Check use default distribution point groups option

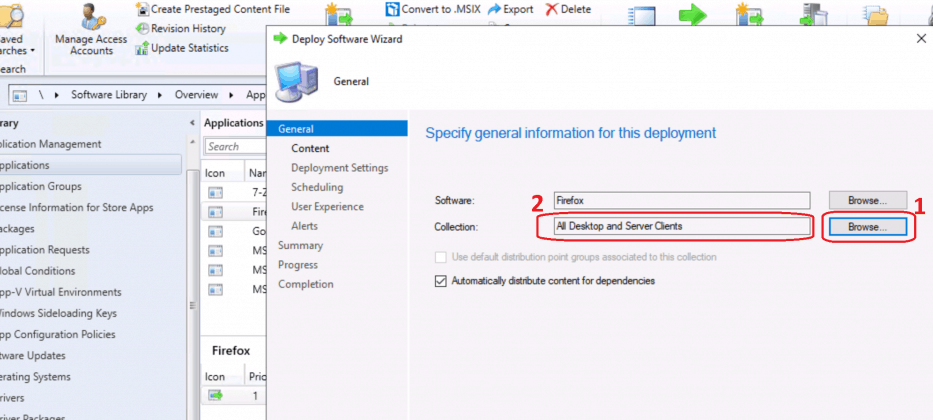[x=441, y=257]
